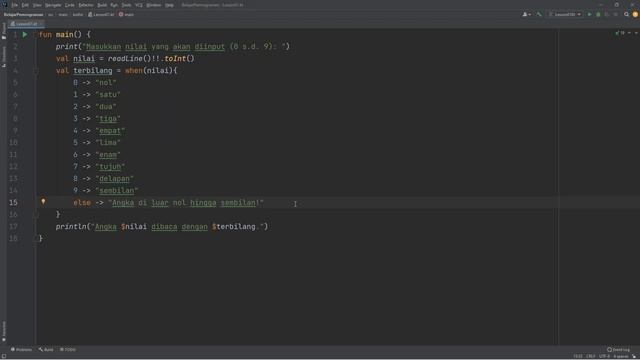Viewport: 640px width, 360px height.
Task: Click cursor position indicator in status bar
Action: tap(578, 356)
